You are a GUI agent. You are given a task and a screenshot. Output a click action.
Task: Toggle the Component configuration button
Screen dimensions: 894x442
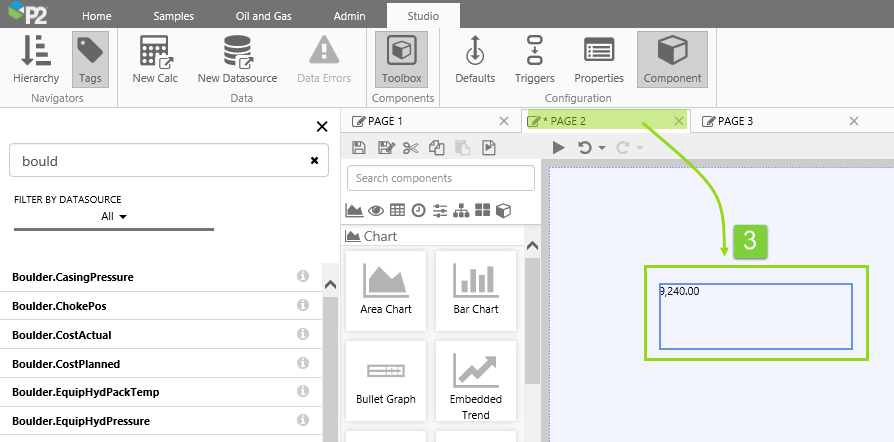click(672, 59)
